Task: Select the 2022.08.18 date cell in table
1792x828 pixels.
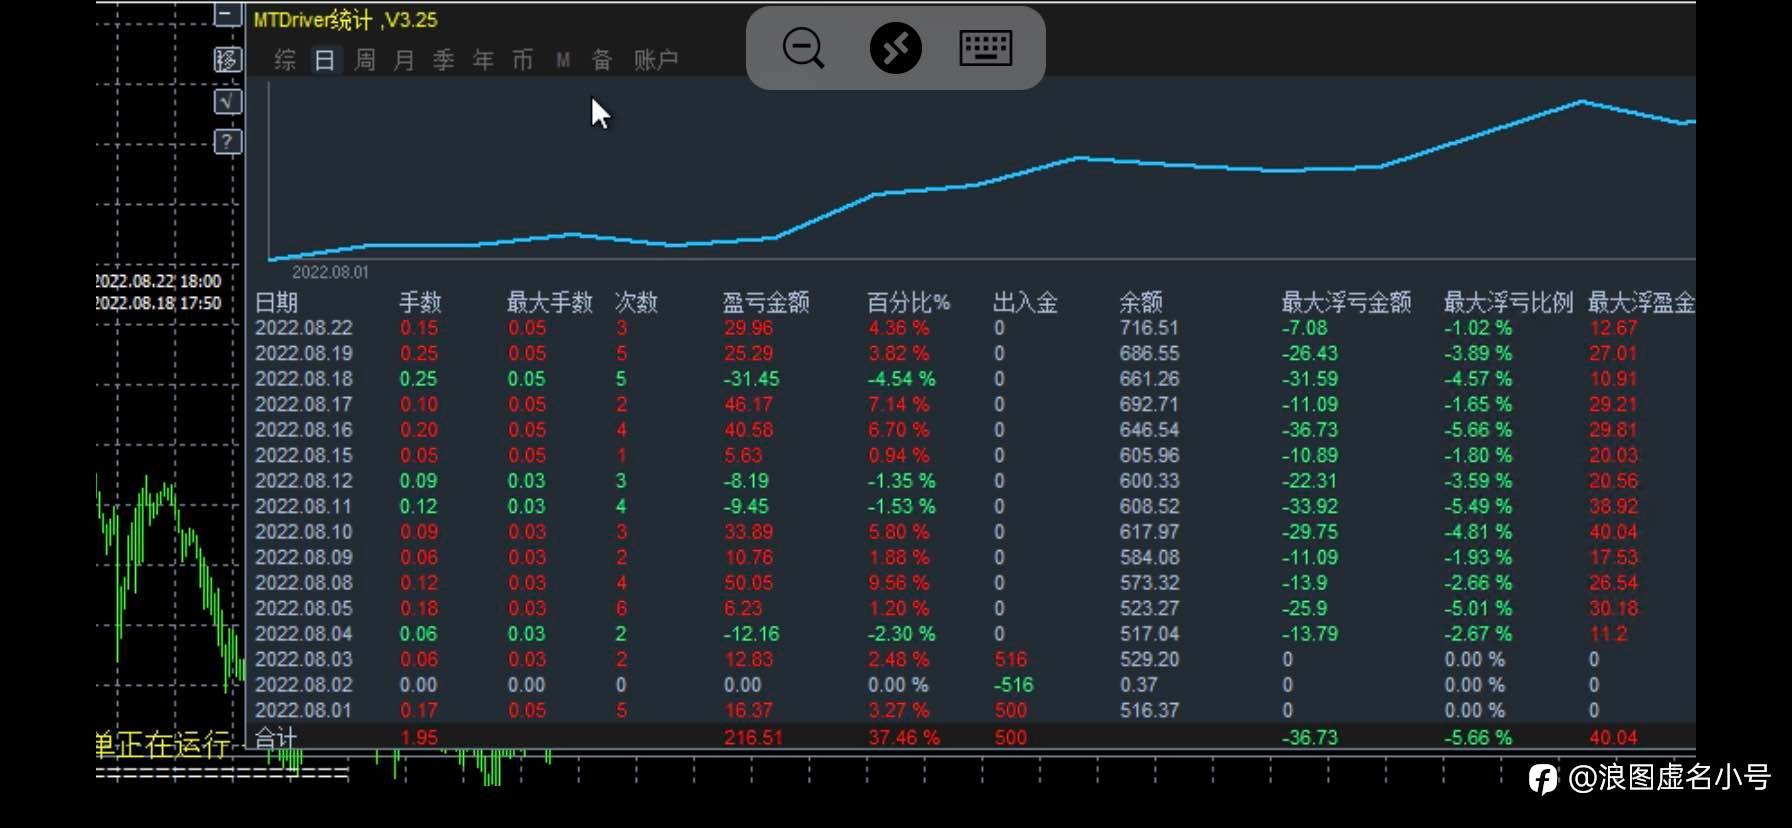Action: pos(304,379)
